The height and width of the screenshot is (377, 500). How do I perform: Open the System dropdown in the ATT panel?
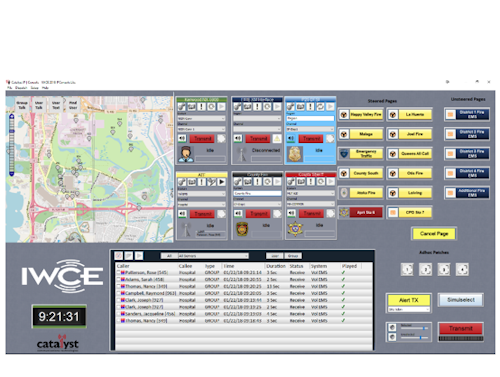pyautogui.click(x=202, y=194)
